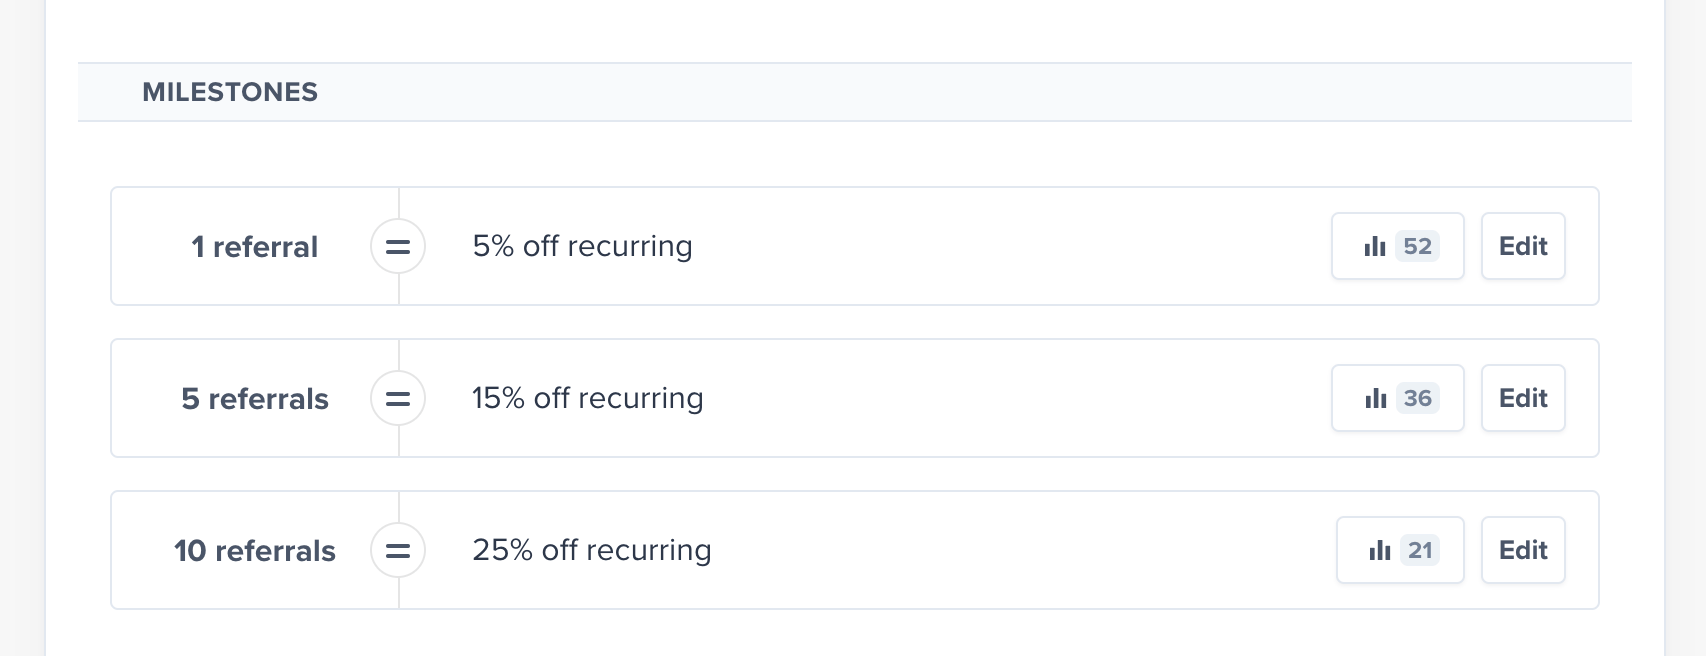The width and height of the screenshot is (1706, 656).
Task: Click the "25% off recurring" reward text
Action: tap(591, 550)
